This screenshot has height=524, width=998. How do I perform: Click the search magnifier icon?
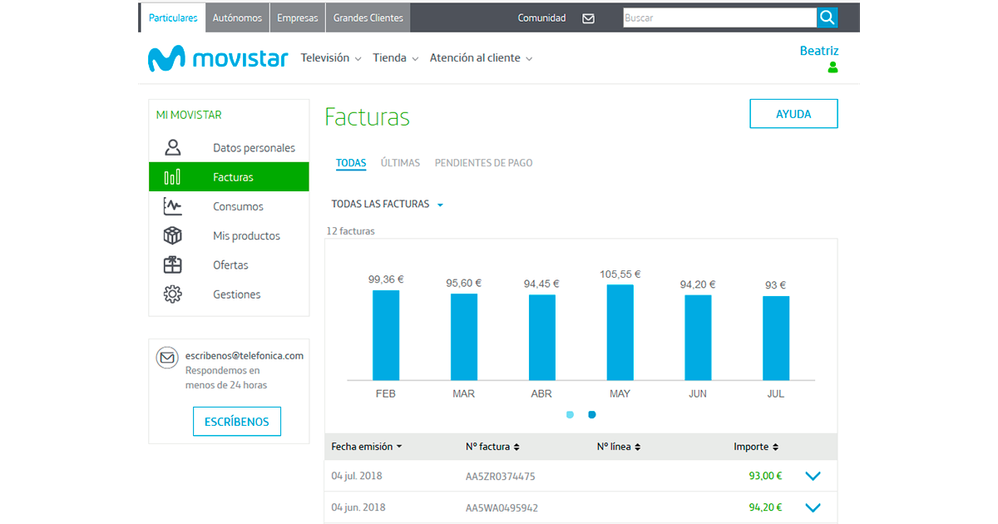click(x=827, y=18)
